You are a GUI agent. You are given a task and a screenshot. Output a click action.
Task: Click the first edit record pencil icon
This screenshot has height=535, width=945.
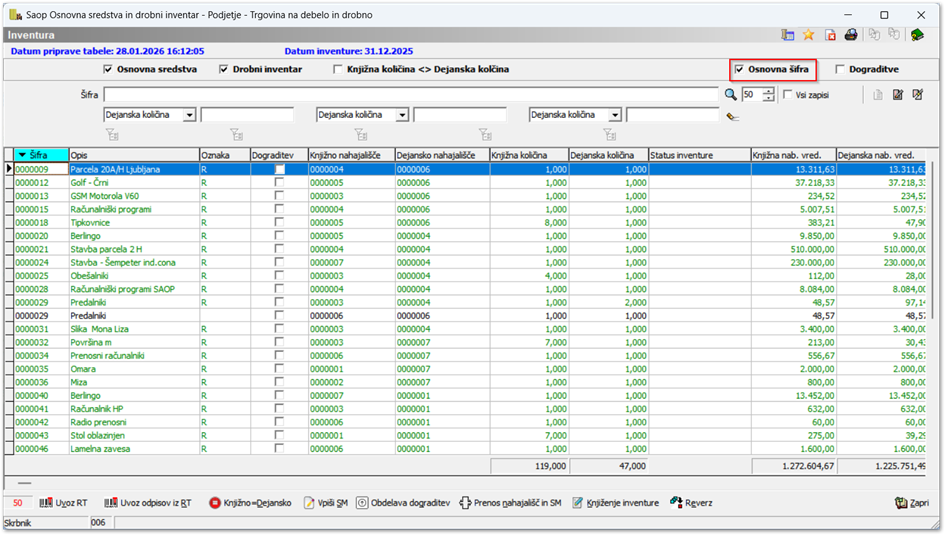pos(898,95)
